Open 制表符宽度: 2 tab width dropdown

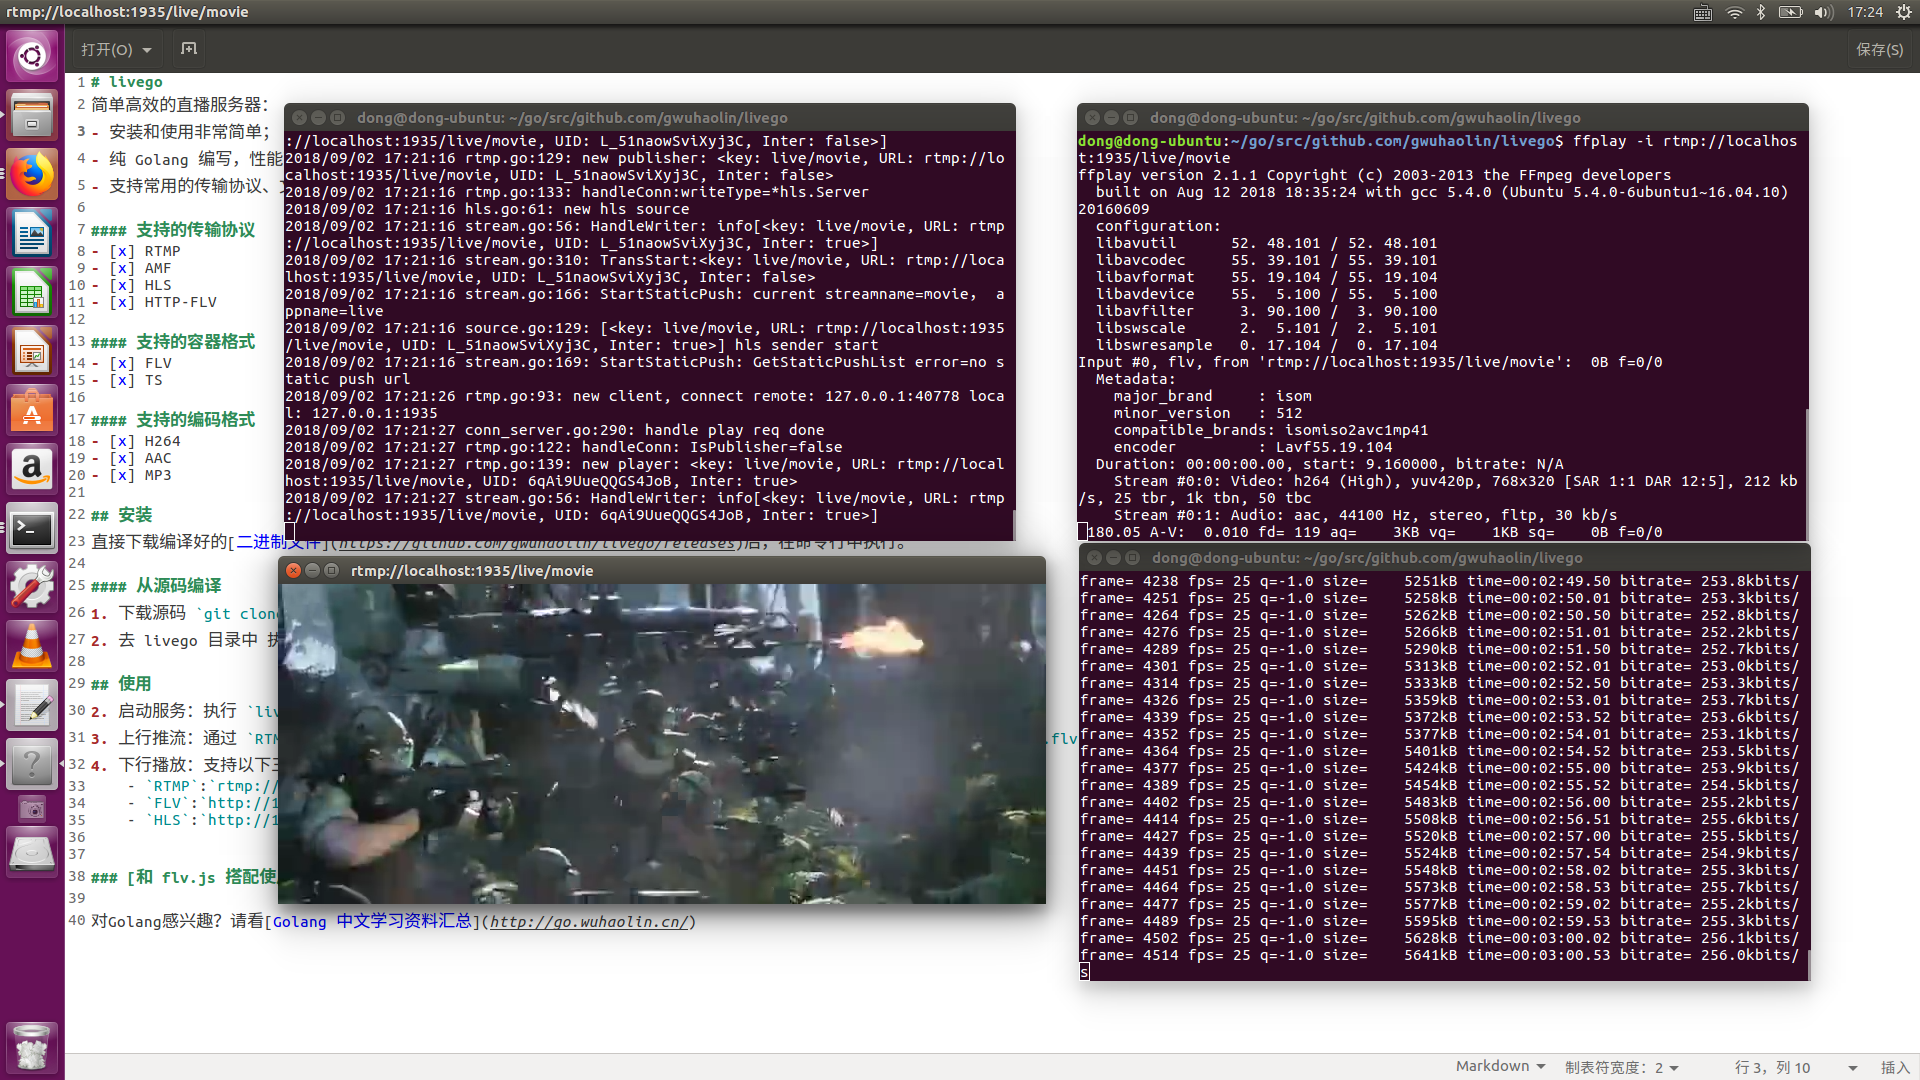tap(1621, 1067)
